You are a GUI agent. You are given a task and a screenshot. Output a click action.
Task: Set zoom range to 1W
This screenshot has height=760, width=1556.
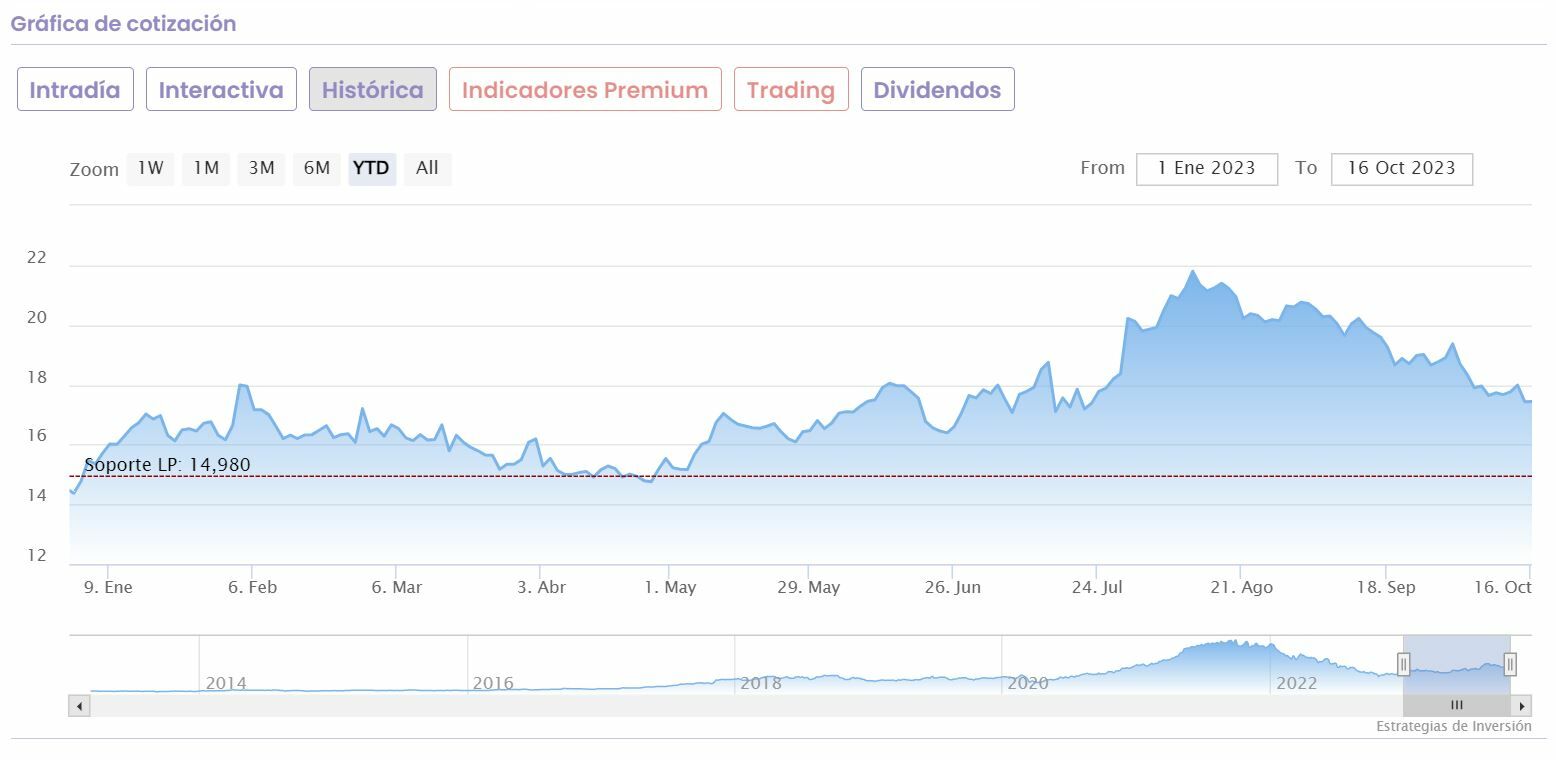[x=150, y=169]
